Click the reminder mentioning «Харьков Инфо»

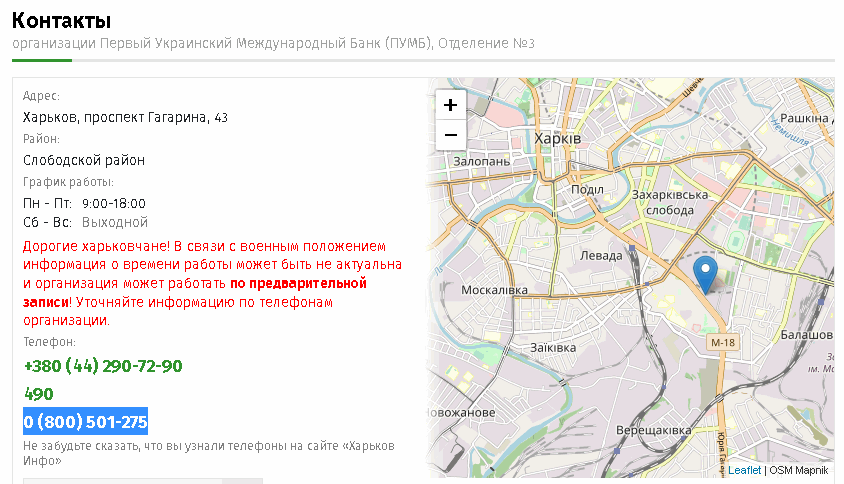[209, 453]
